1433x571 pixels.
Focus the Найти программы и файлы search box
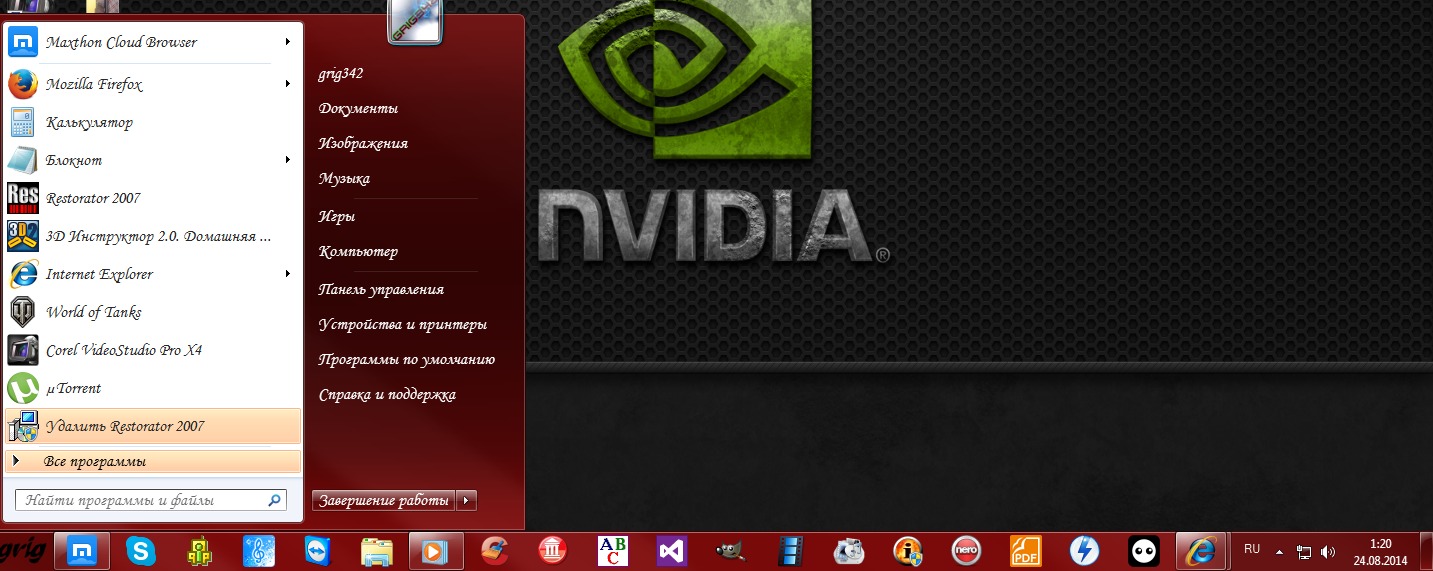(x=151, y=500)
